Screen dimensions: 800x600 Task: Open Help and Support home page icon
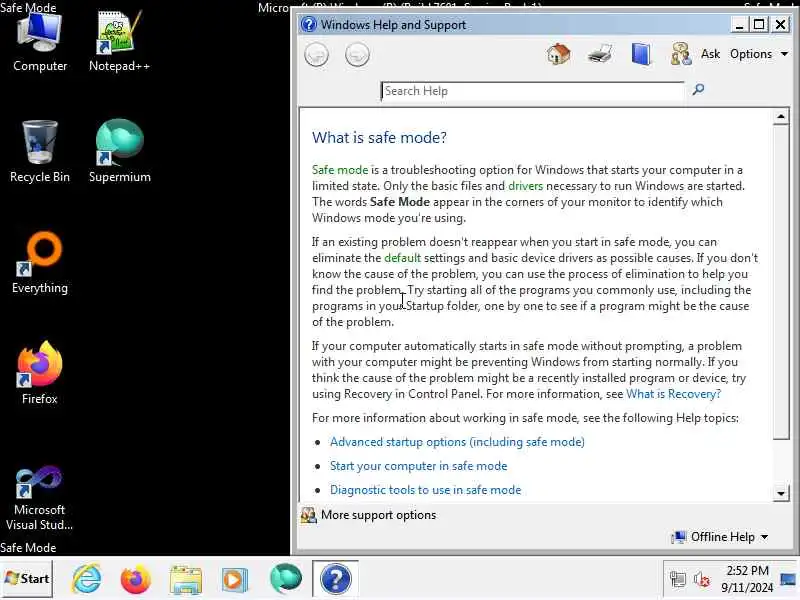tap(558, 54)
